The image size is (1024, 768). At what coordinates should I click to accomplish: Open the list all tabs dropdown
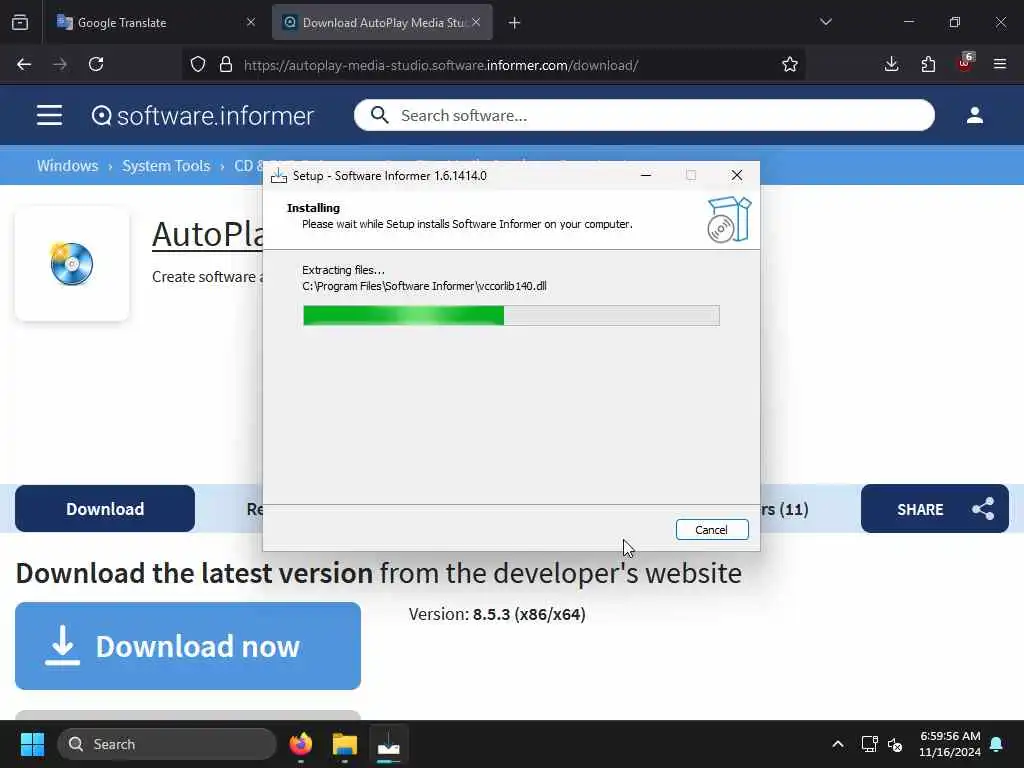(825, 22)
